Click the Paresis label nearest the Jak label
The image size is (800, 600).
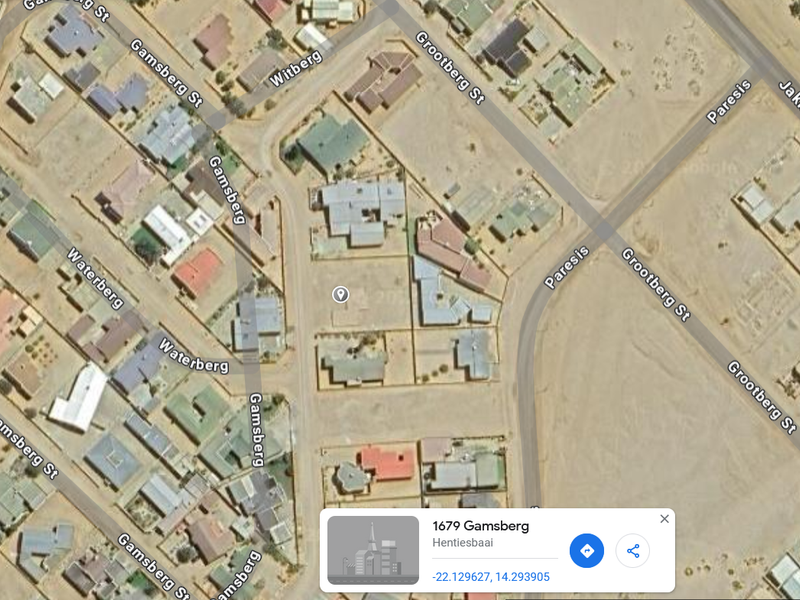pyautogui.click(x=729, y=102)
